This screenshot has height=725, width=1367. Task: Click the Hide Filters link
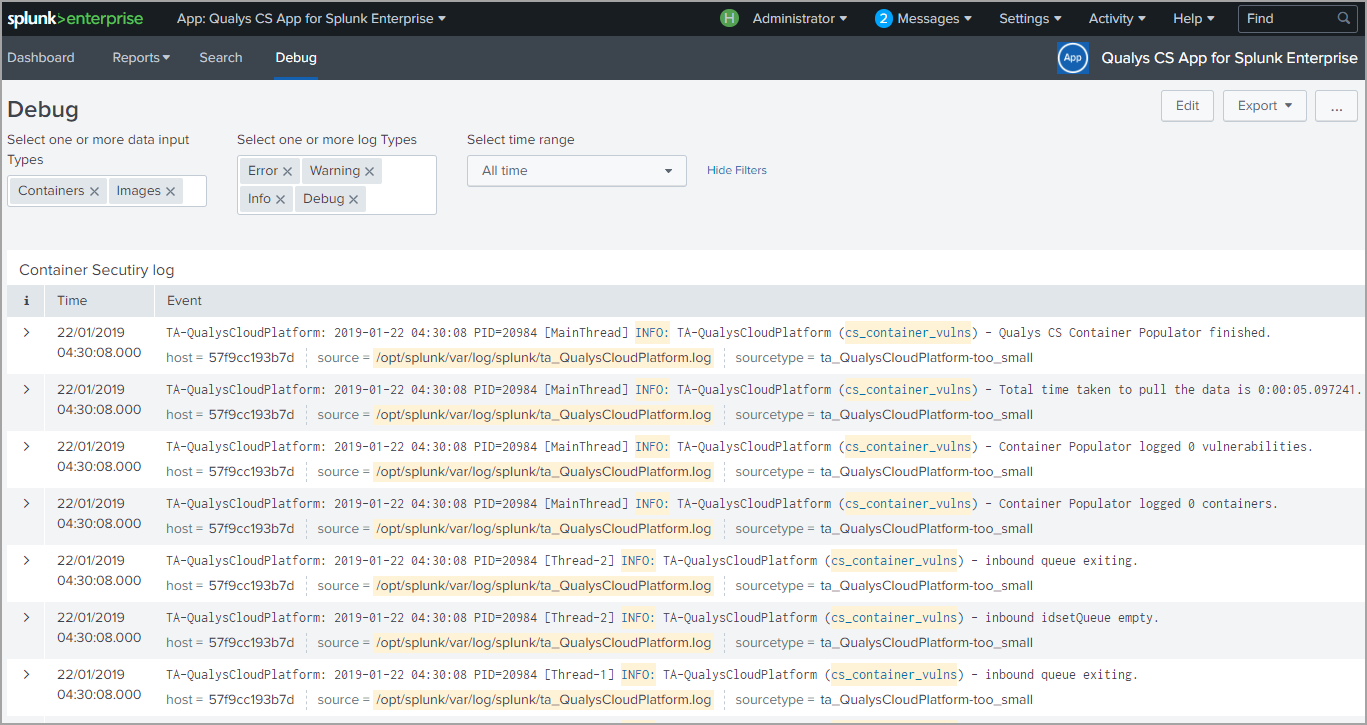click(x=736, y=170)
